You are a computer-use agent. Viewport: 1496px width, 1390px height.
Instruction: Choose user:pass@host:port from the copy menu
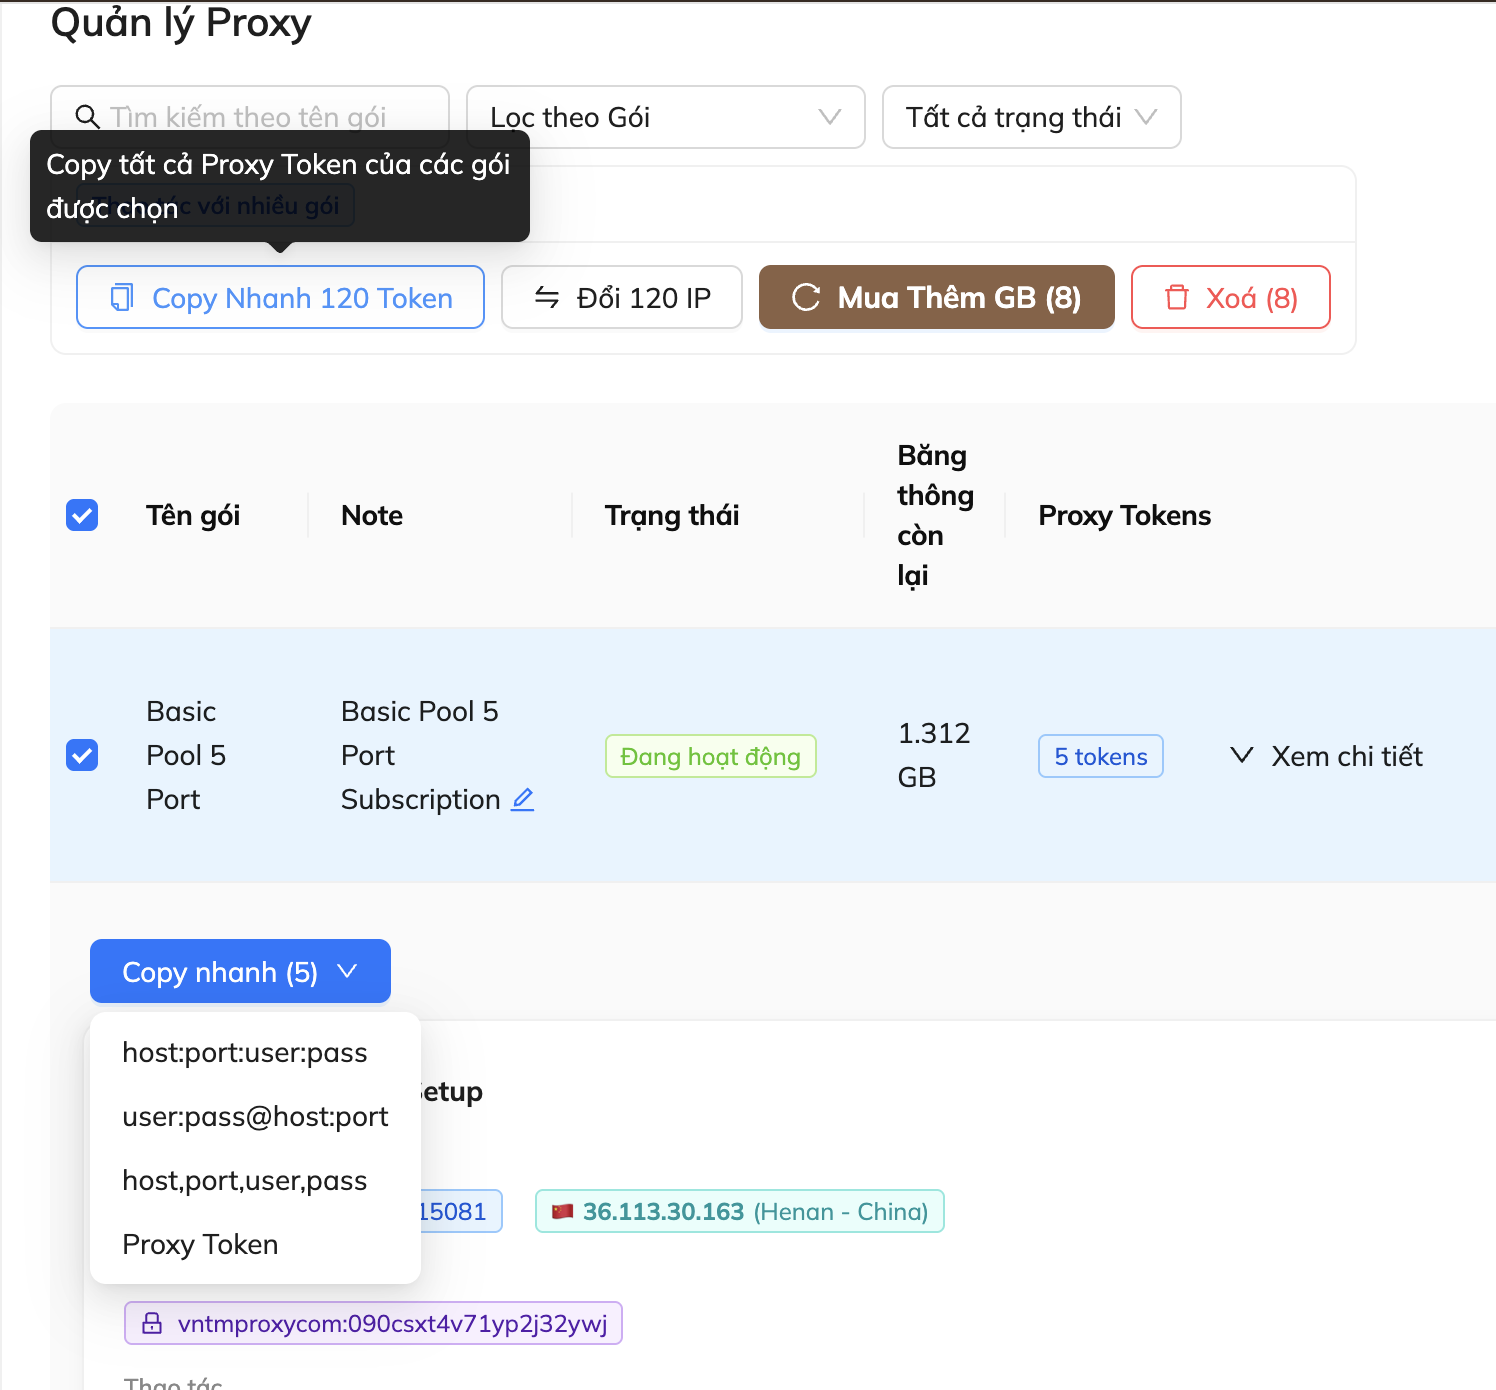[255, 1116]
